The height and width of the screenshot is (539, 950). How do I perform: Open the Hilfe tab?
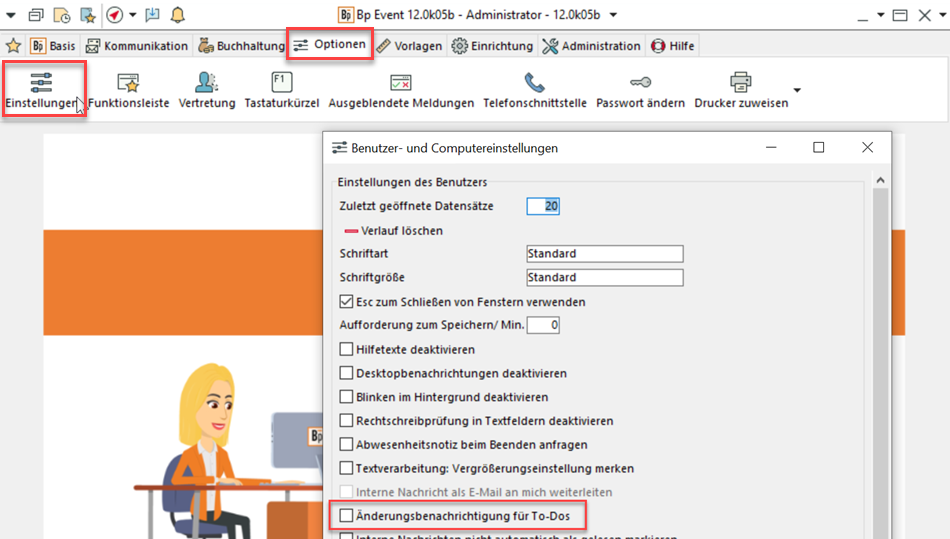click(672, 46)
